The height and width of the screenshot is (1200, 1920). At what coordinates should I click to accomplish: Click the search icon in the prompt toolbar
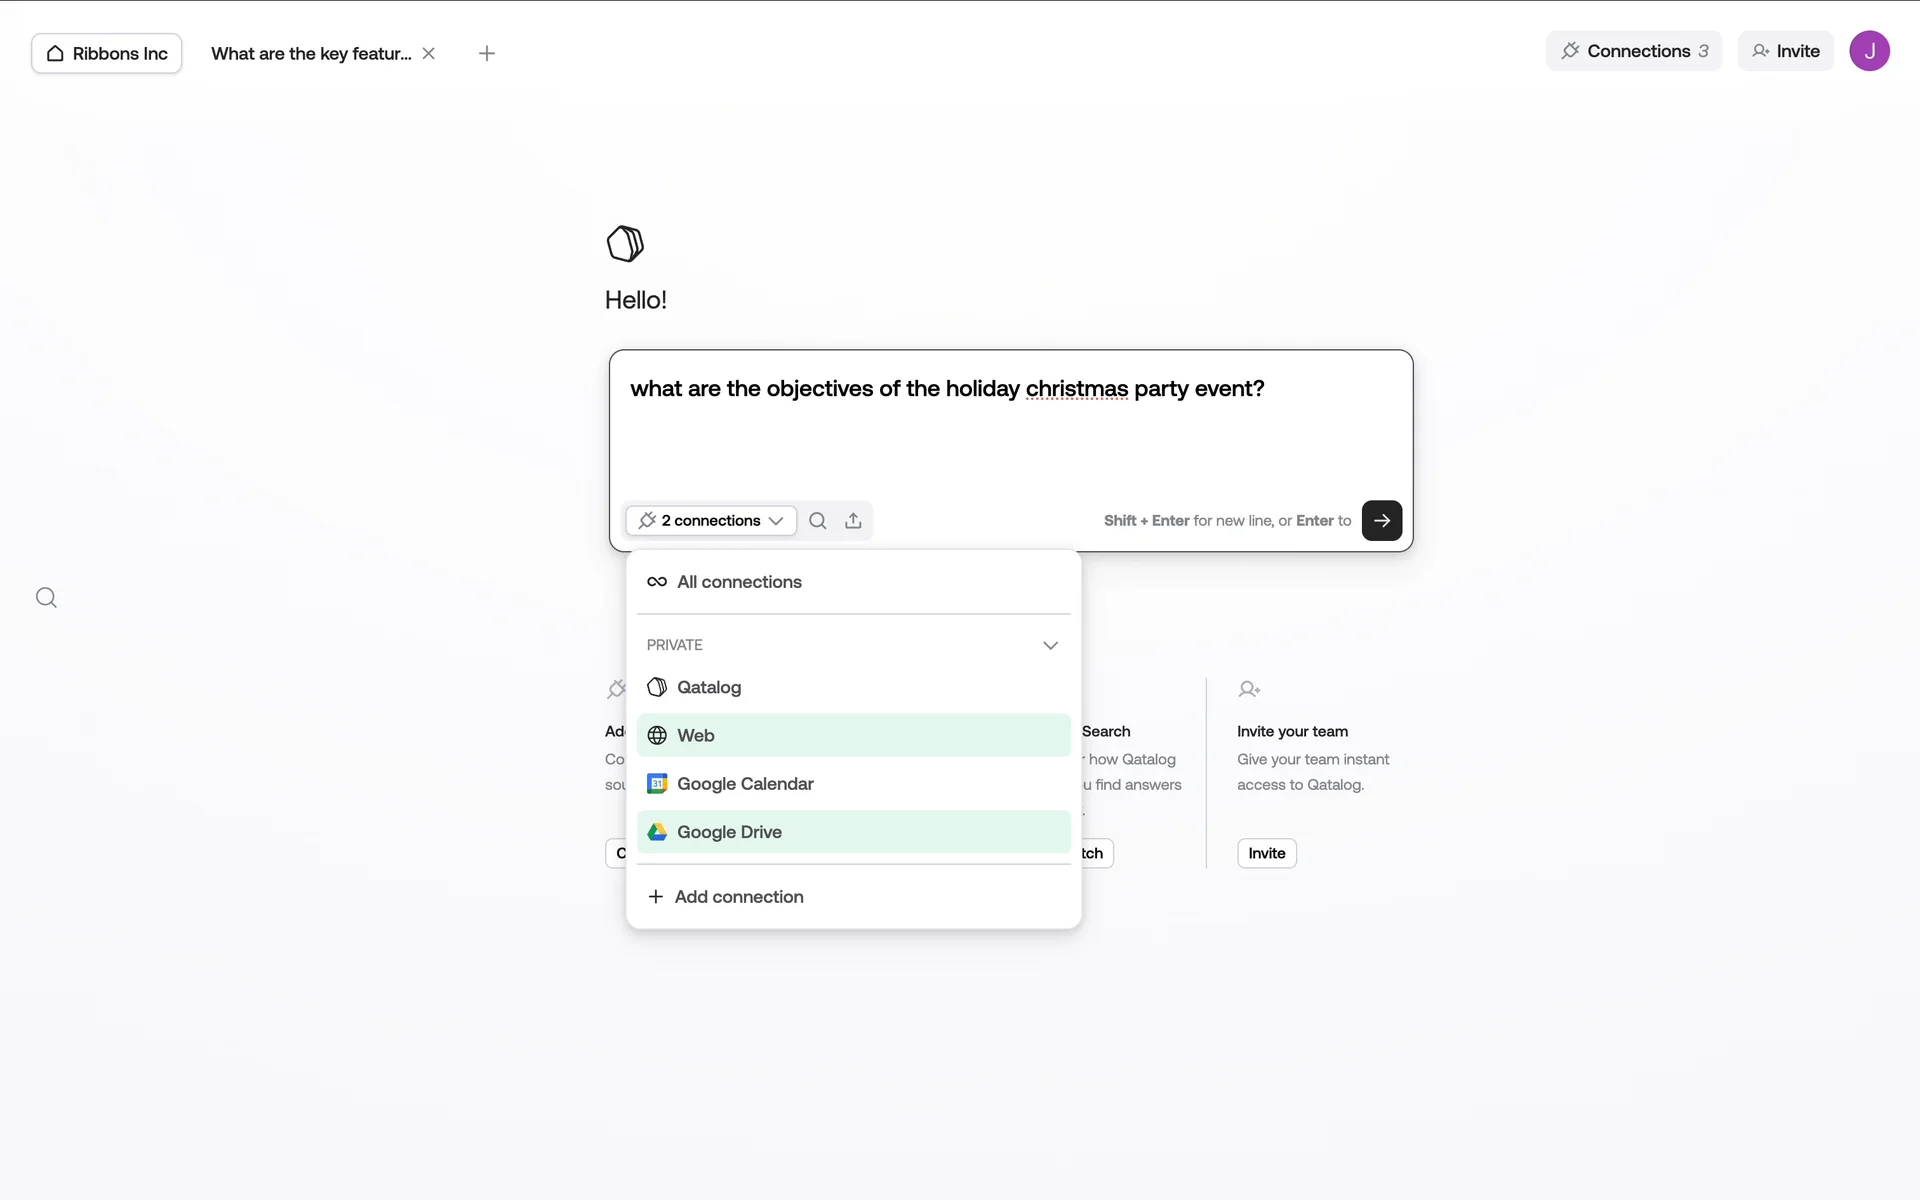click(x=817, y=520)
